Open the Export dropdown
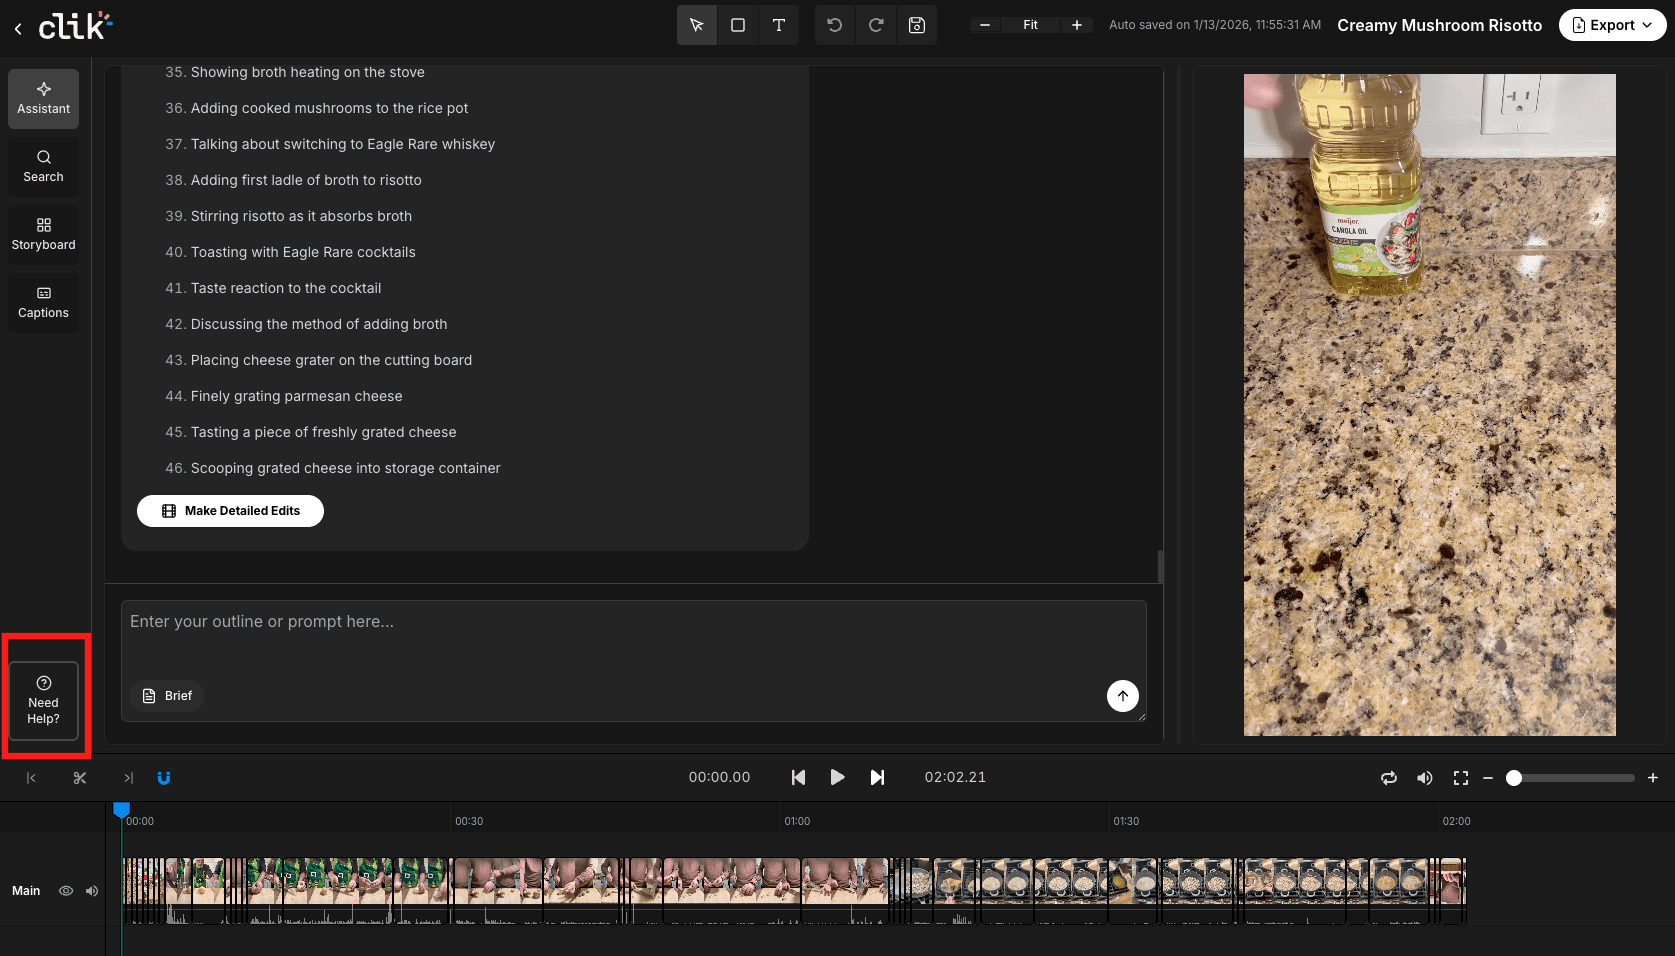Screen dimensions: 1675x956 click(1612, 25)
